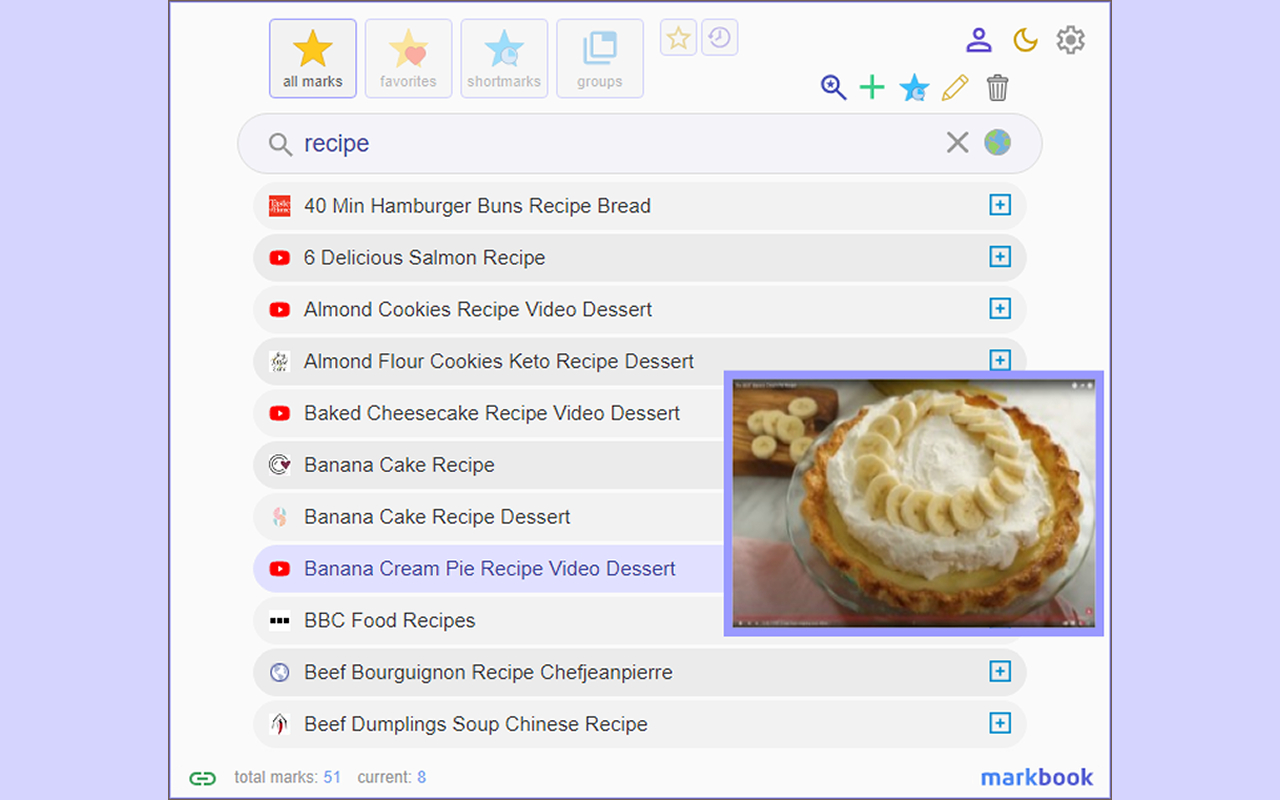Click the markbook label at bottom right
This screenshot has width=1280, height=800.
pyautogui.click(x=1037, y=777)
